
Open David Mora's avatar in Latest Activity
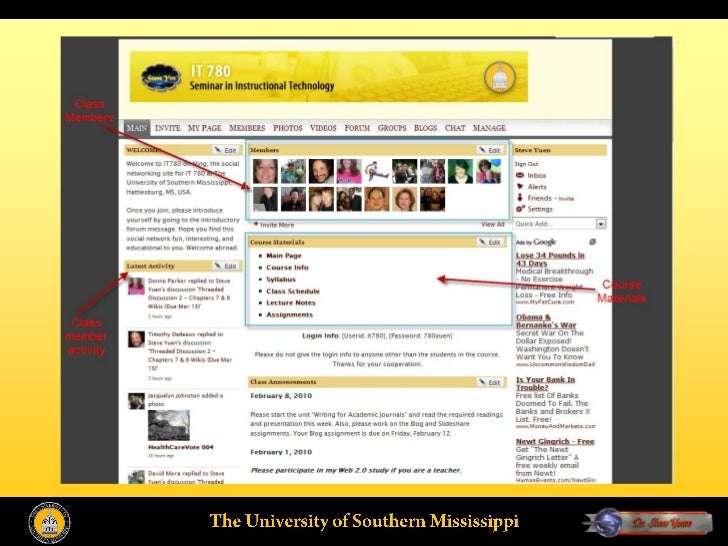click(x=136, y=477)
